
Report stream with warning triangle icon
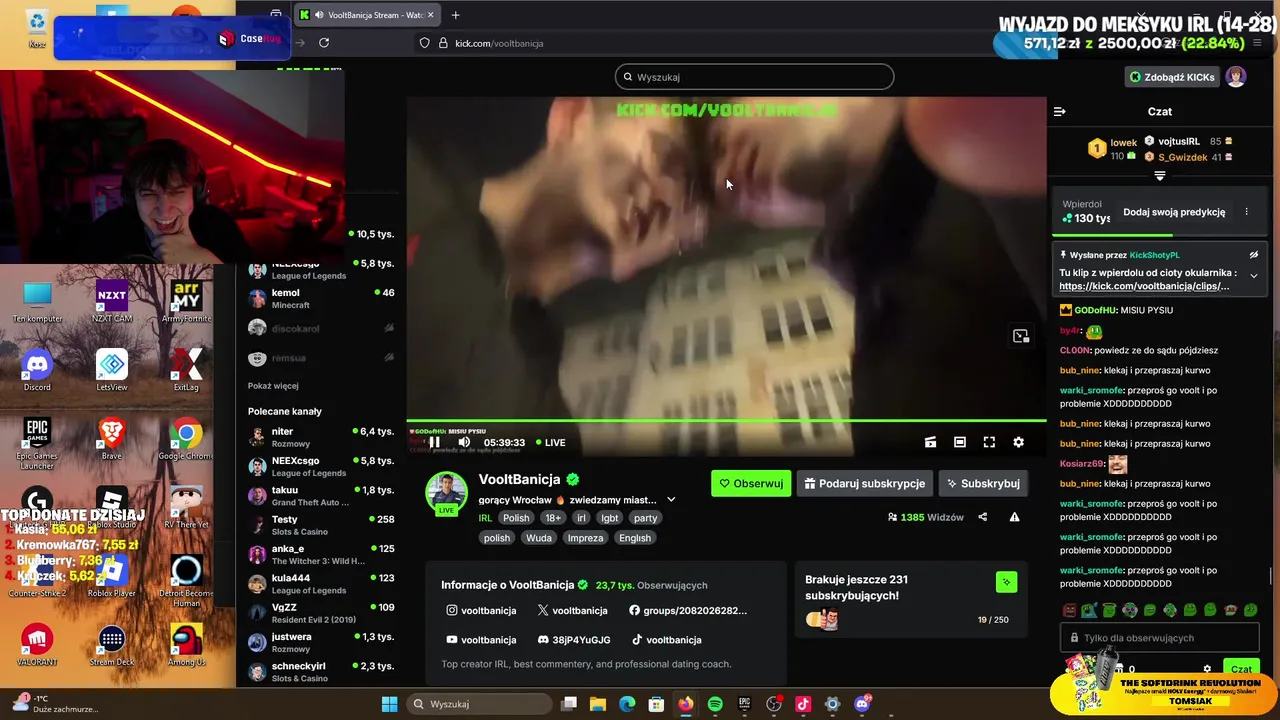point(1014,517)
